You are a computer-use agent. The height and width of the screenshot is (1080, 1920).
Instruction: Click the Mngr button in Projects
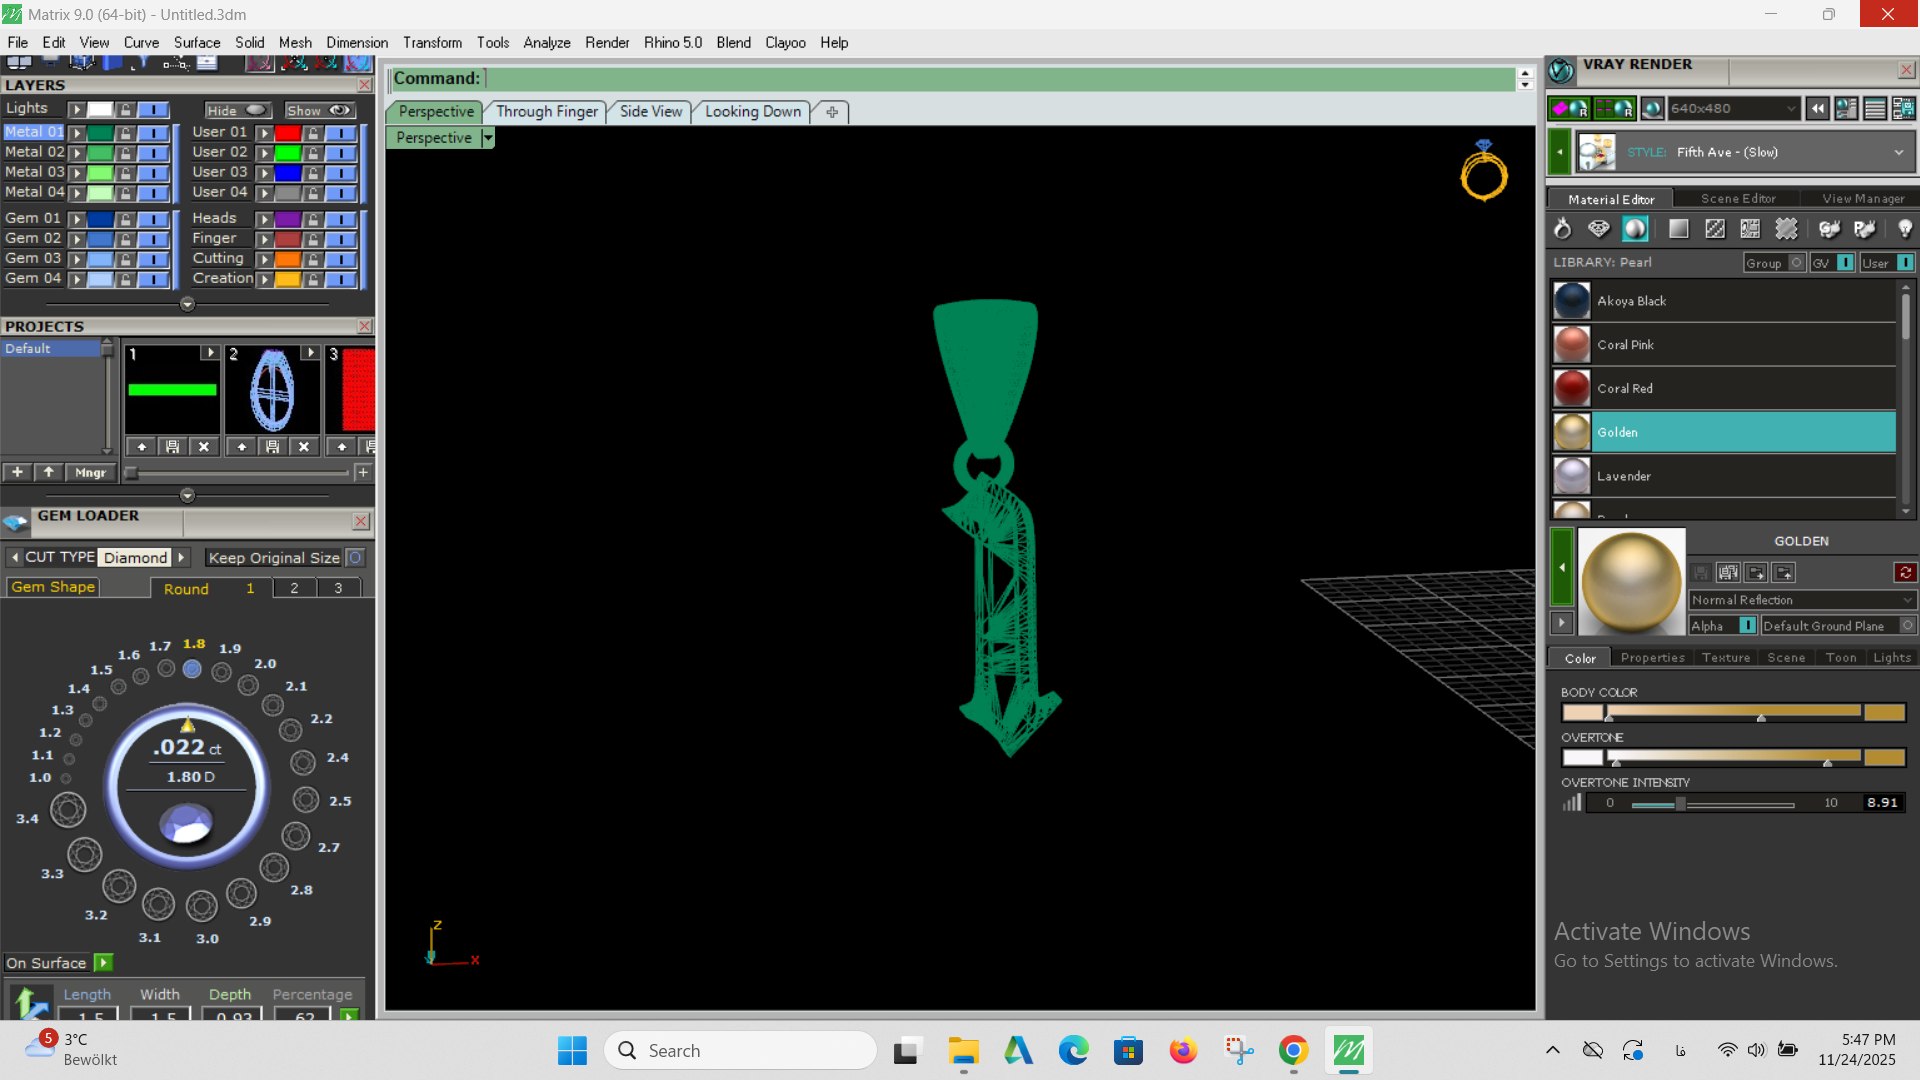point(90,472)
